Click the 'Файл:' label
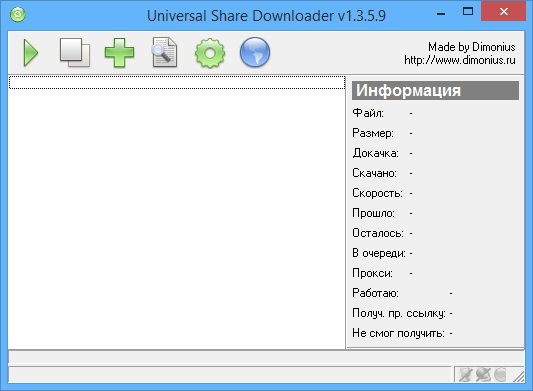Image resolution: width=533 pixels, height=391 pixels. [x=368, y=113]
